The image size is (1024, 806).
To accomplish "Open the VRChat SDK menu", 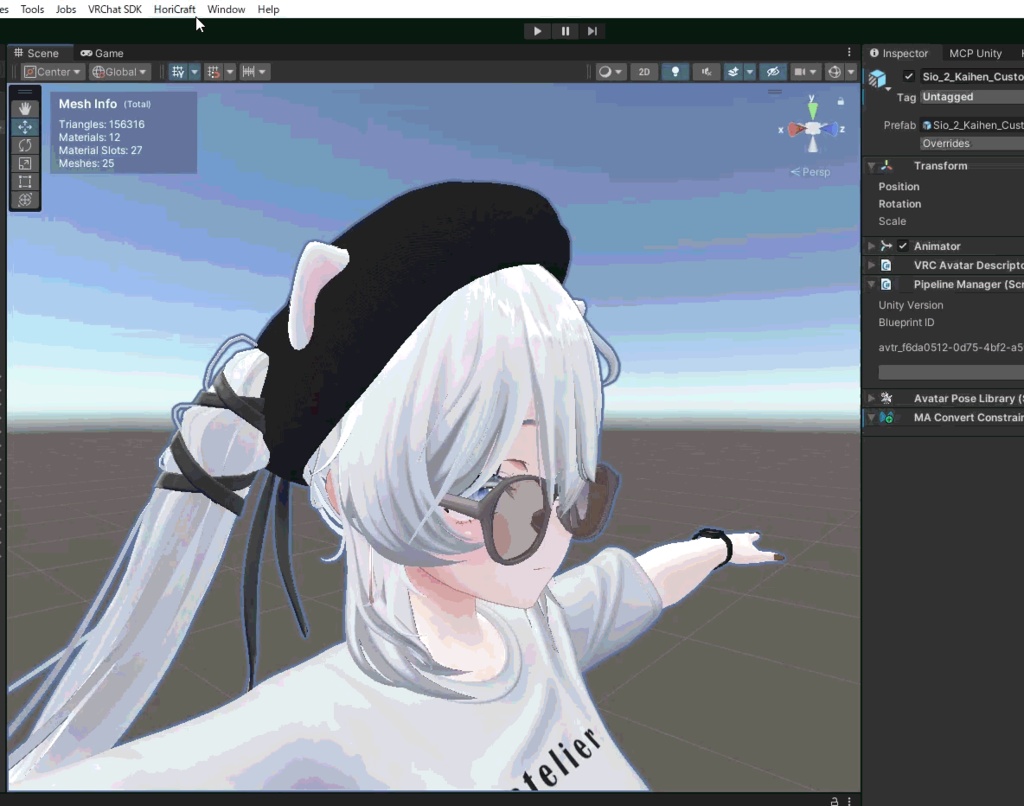I will point(115,9).
